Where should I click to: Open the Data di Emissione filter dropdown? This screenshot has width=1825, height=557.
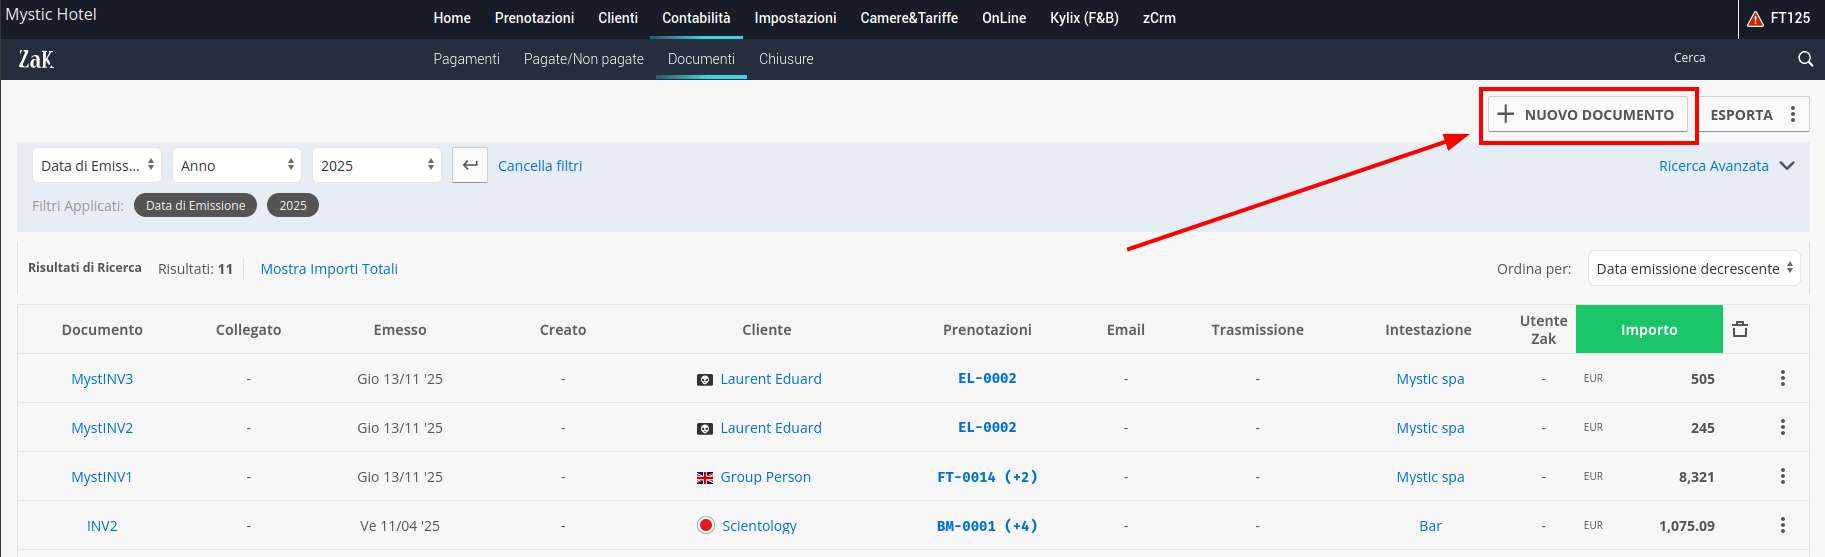point(97,166)
